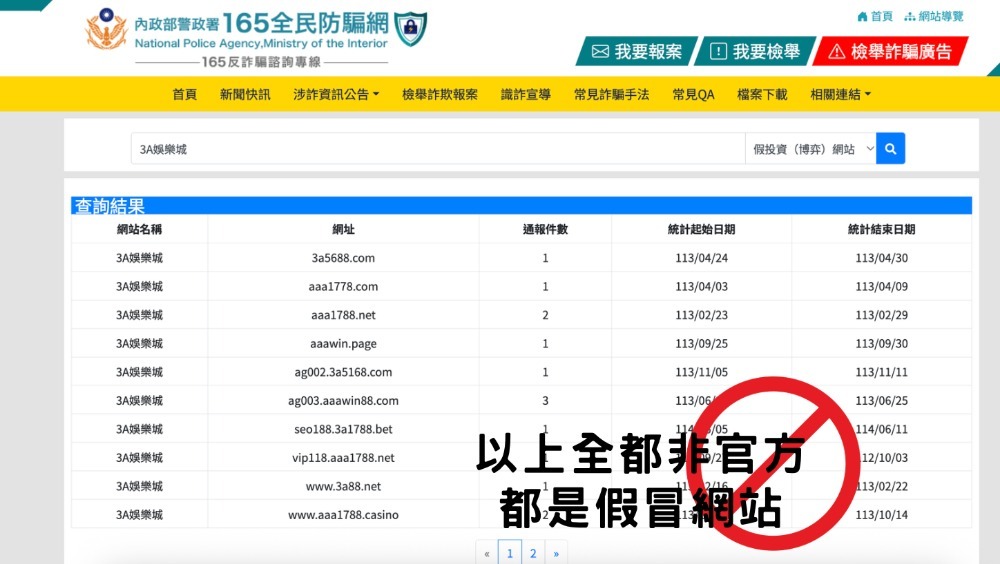Click the padlock shield icon
Image resolution: width=1000 pixels, height=564 pixels.
(410, 29)
